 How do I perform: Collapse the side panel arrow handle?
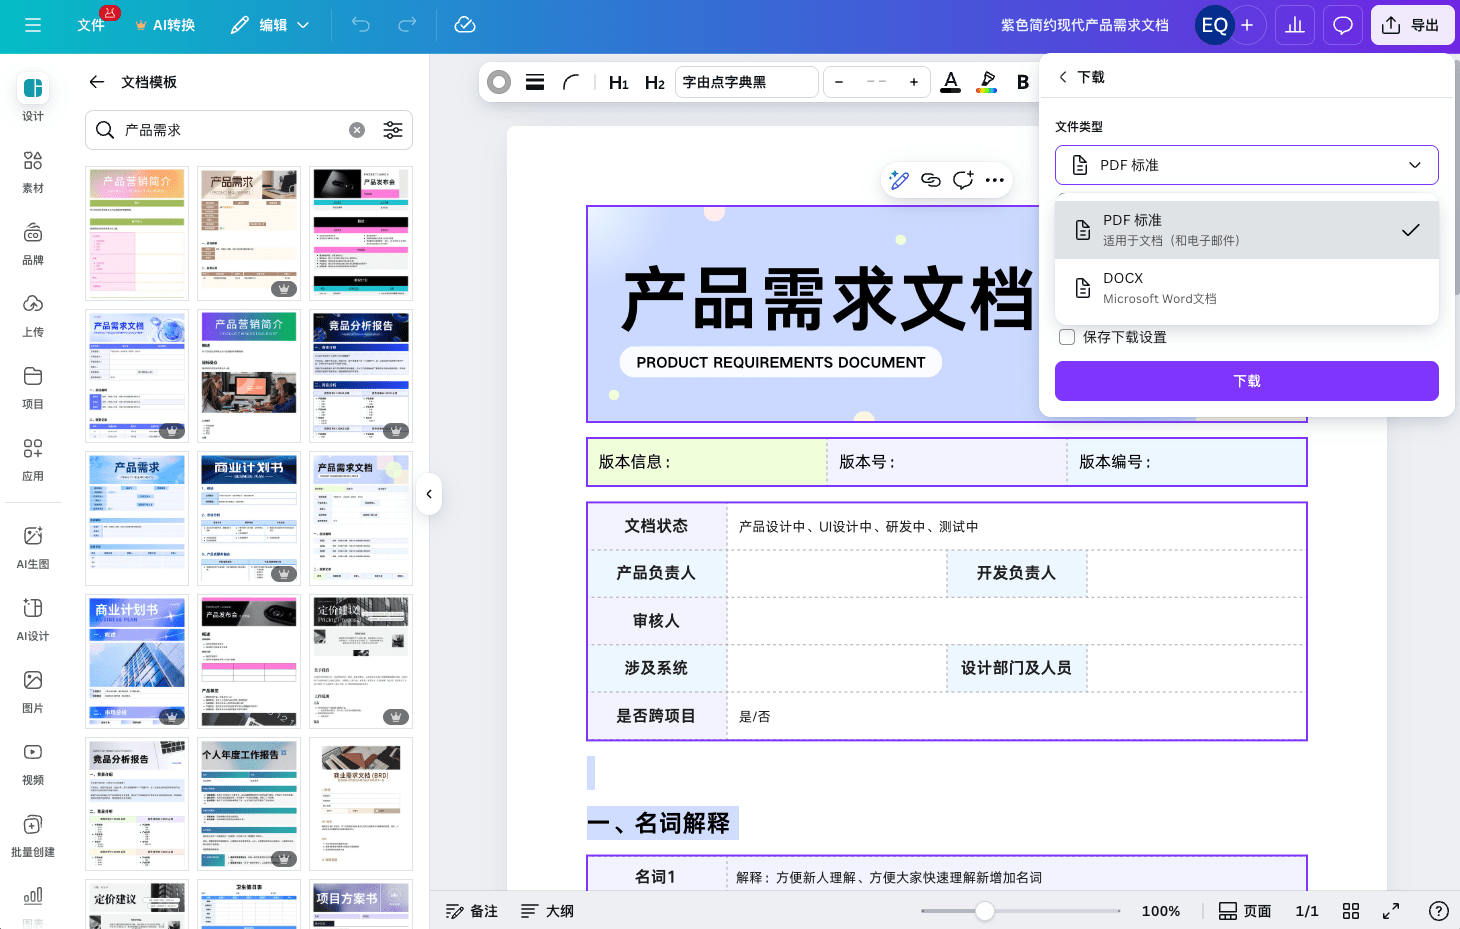click(x=429, y=494)
